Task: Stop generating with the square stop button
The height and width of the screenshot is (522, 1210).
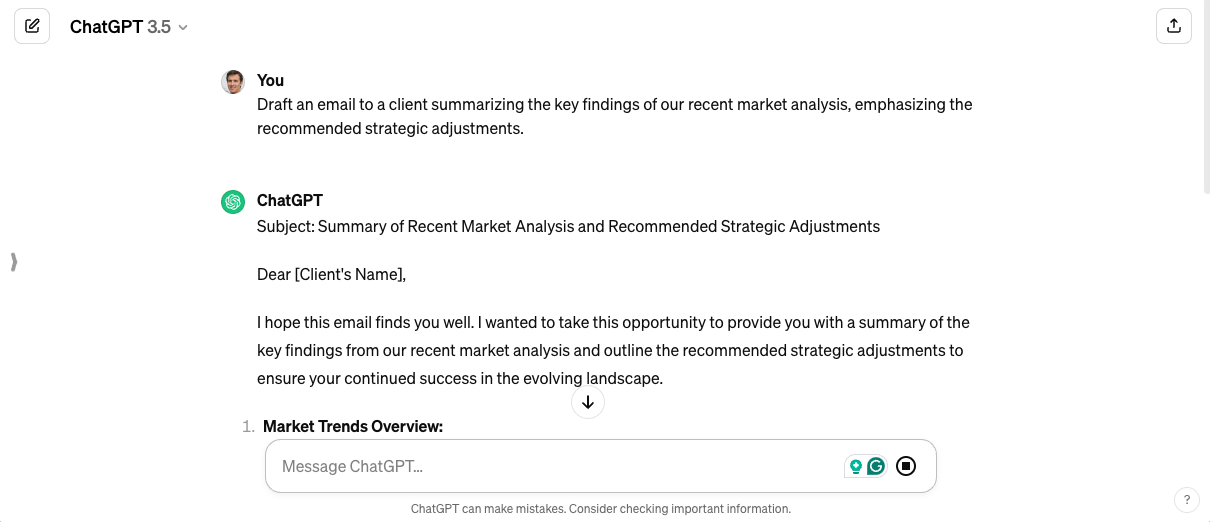Action: tap(906, 466)
